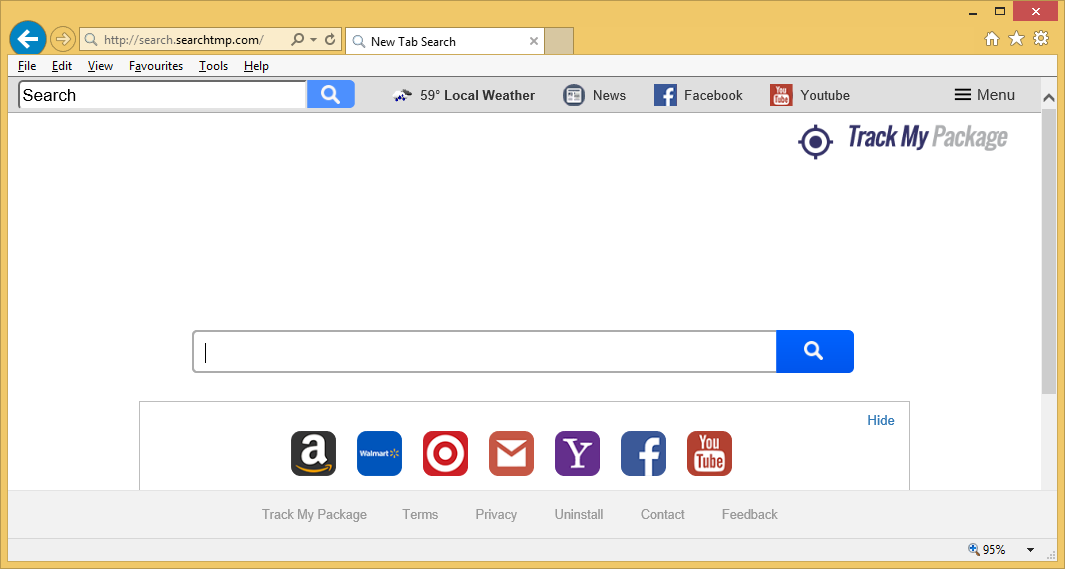Open the Target shortcut icon

coord(445,454)
